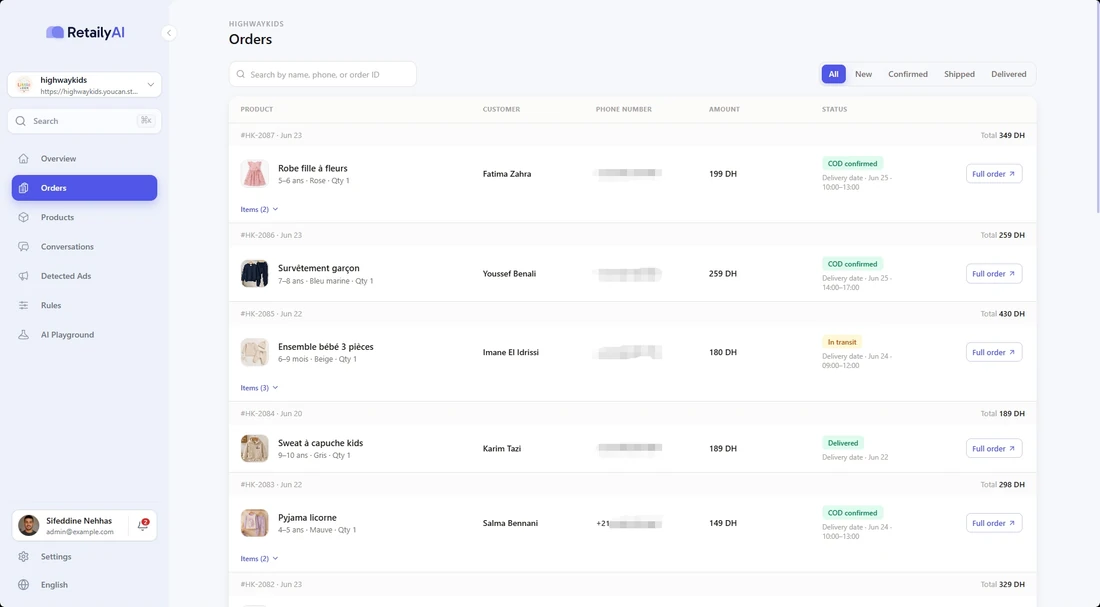The width and height of the screenshot is (1100, 607).
Task: Click the Overview home icon
Action: pyautogui.click(x=24, y=159)
